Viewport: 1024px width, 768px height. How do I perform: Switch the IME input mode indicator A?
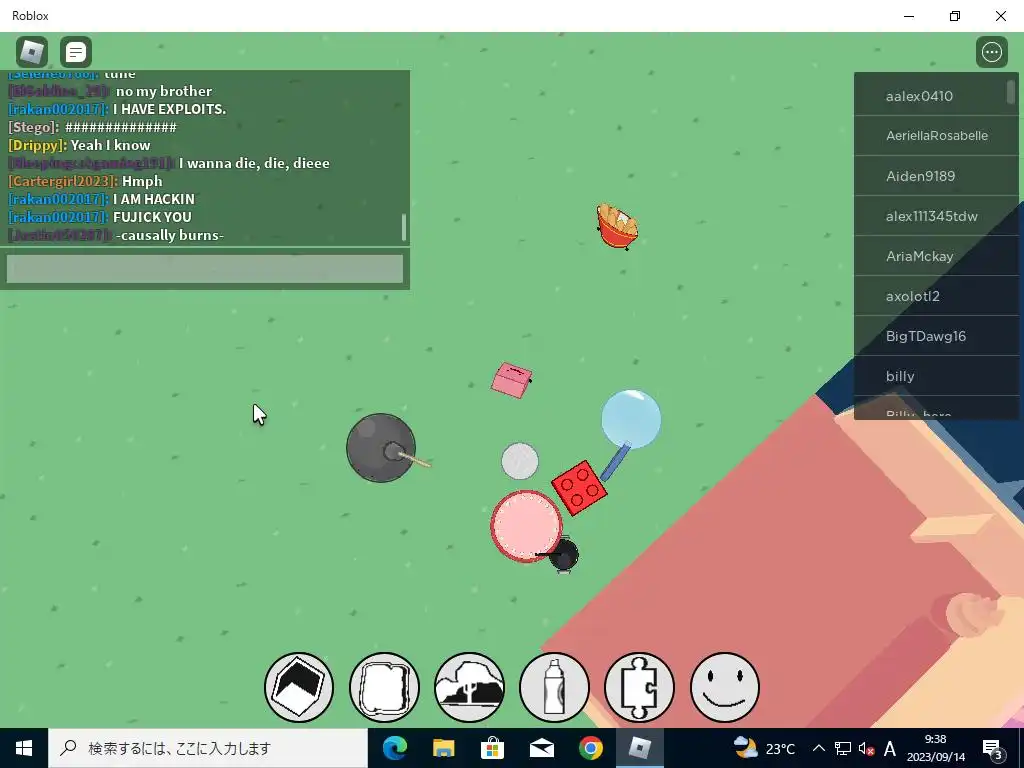pyautogui.click(x=889, y=748)
